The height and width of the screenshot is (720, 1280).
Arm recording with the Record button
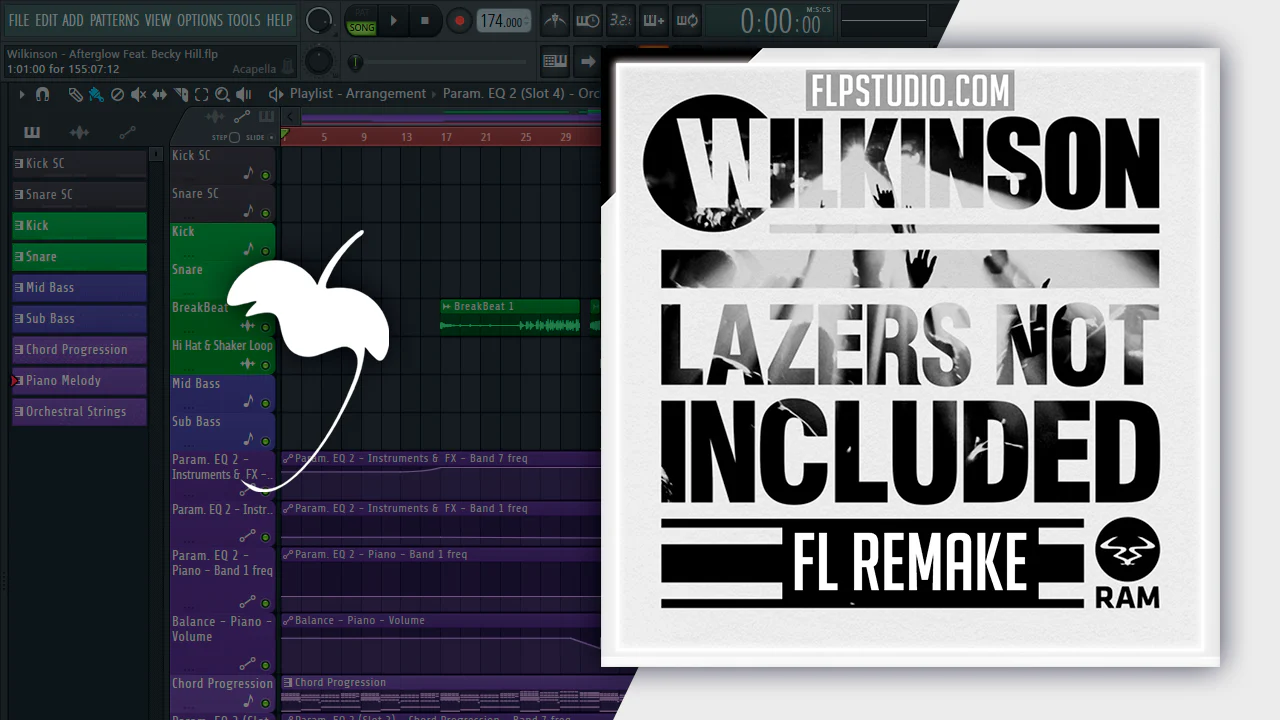point(459,21)
